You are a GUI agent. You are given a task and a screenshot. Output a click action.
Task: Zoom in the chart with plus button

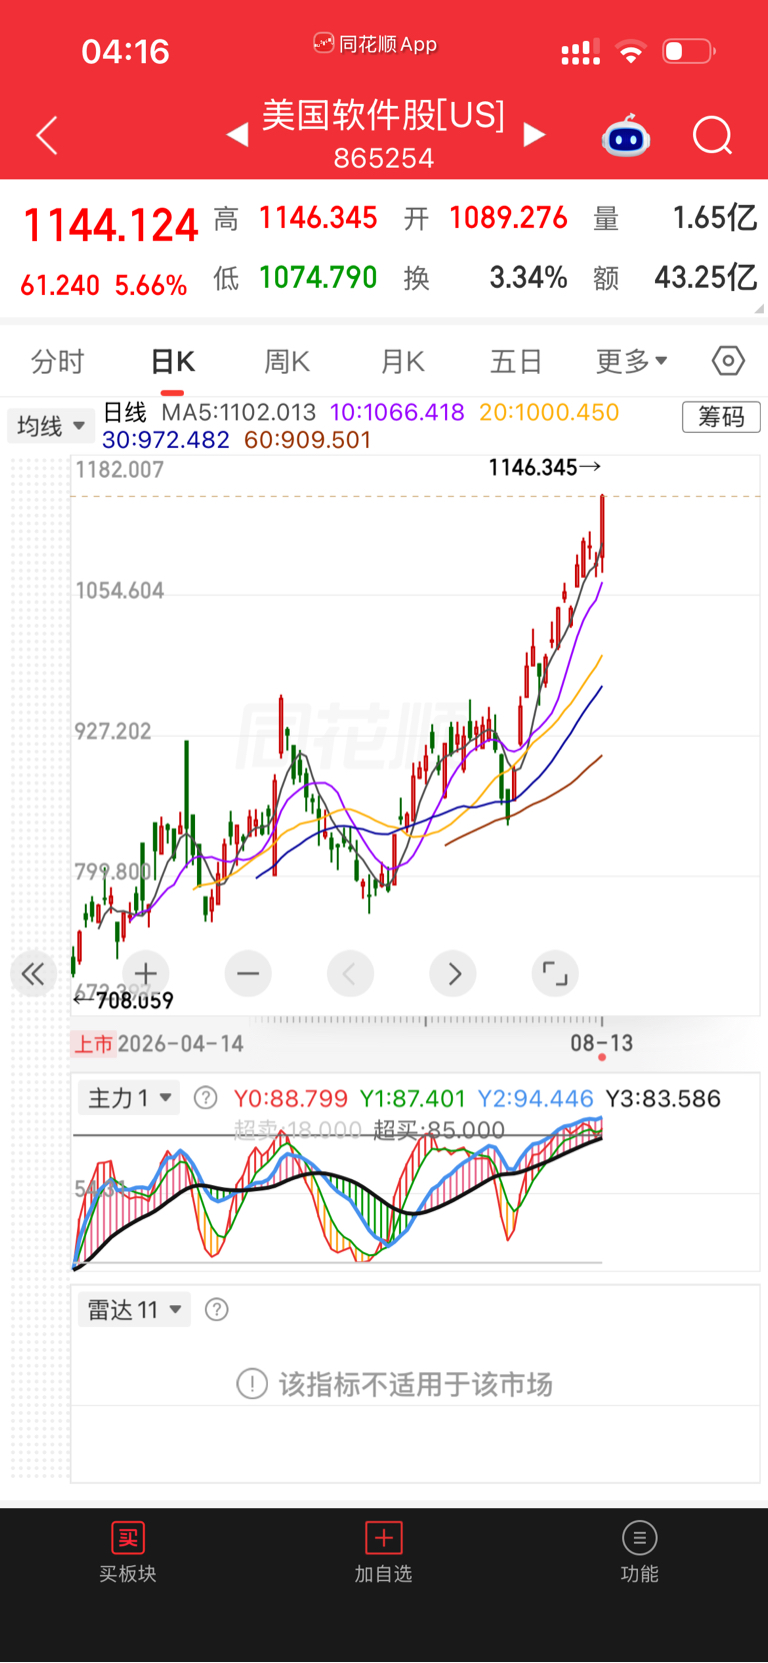(x=146, y=973)
